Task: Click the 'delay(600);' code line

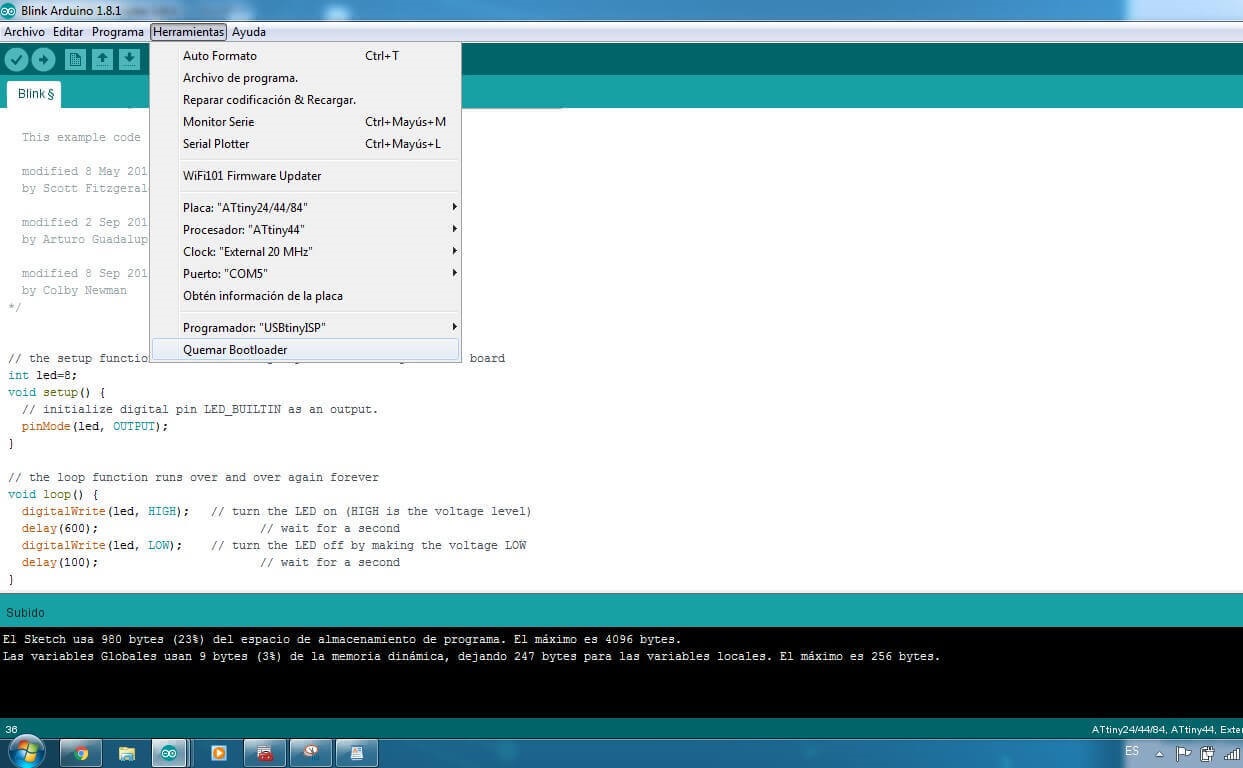Action: pos(60,528)
